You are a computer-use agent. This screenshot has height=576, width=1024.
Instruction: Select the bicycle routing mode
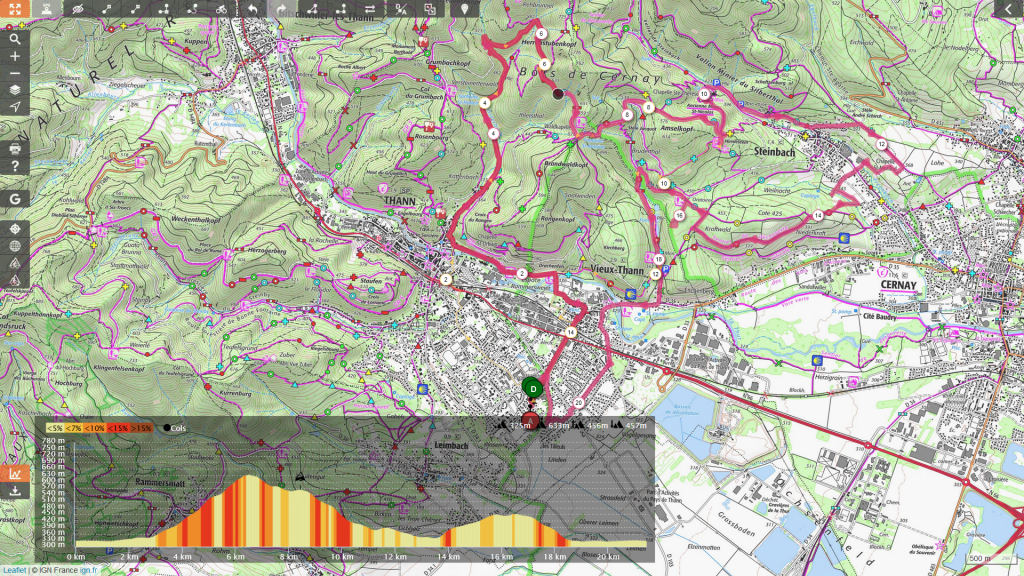[x=221, y=9]
